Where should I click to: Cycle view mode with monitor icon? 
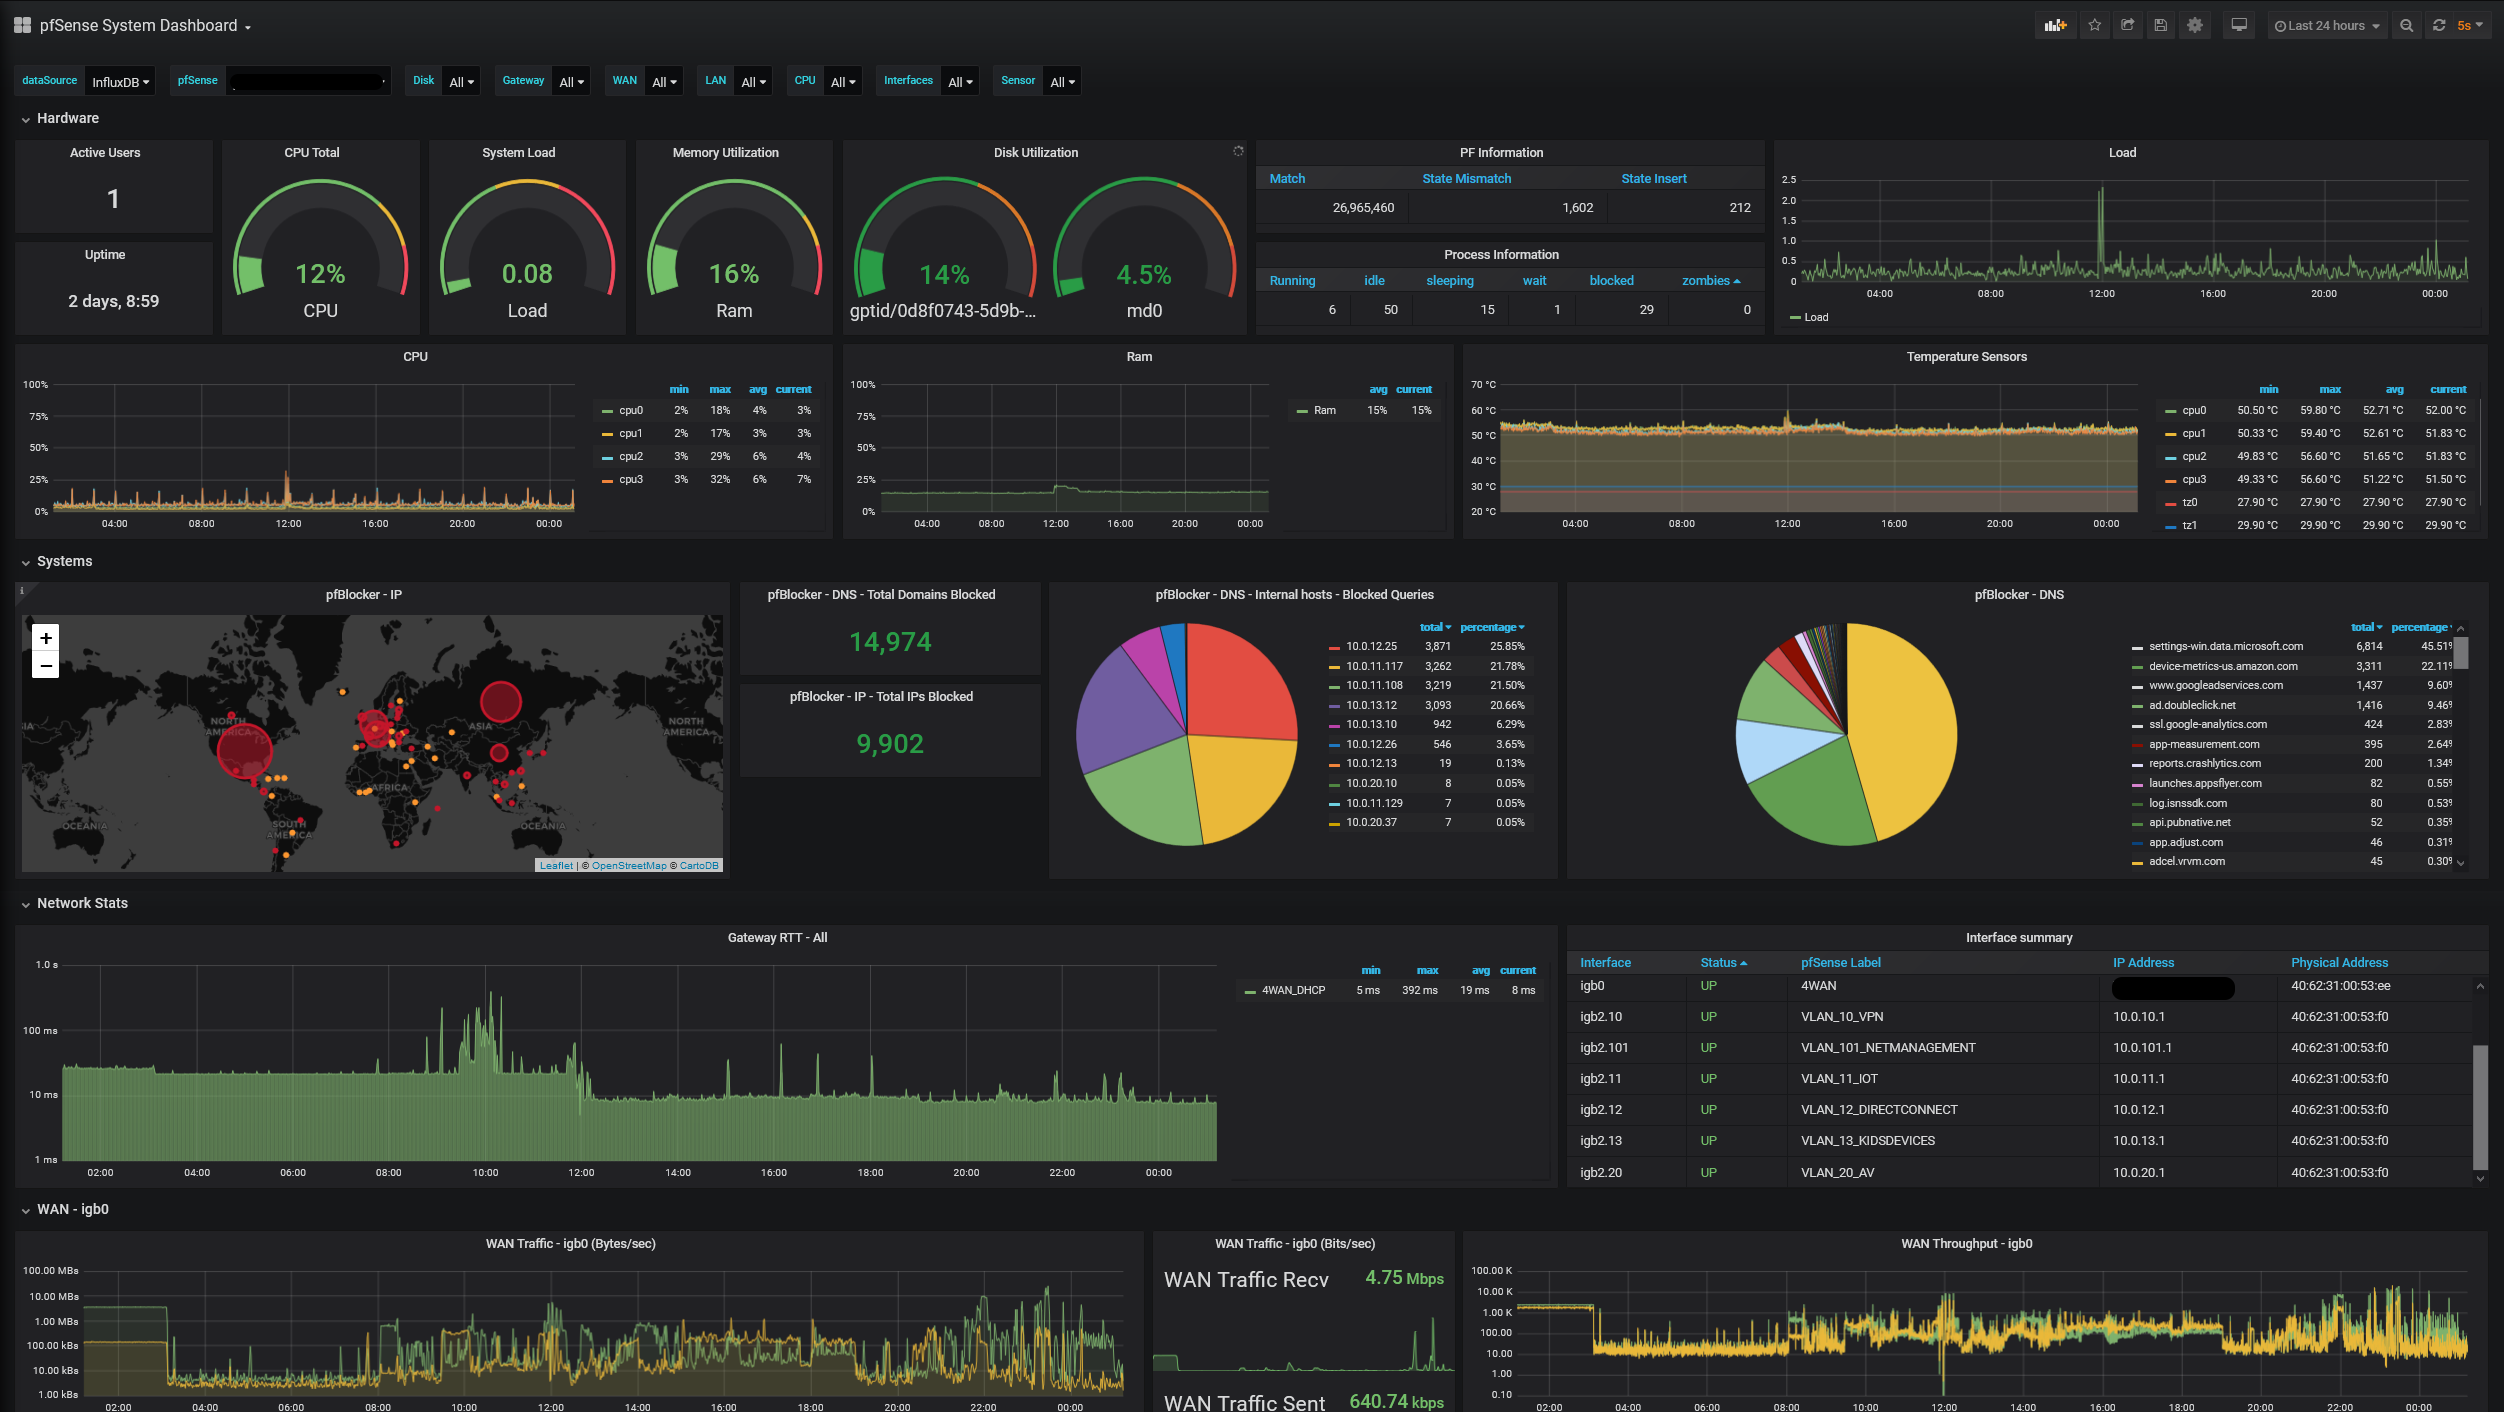tap(2239, 26)
